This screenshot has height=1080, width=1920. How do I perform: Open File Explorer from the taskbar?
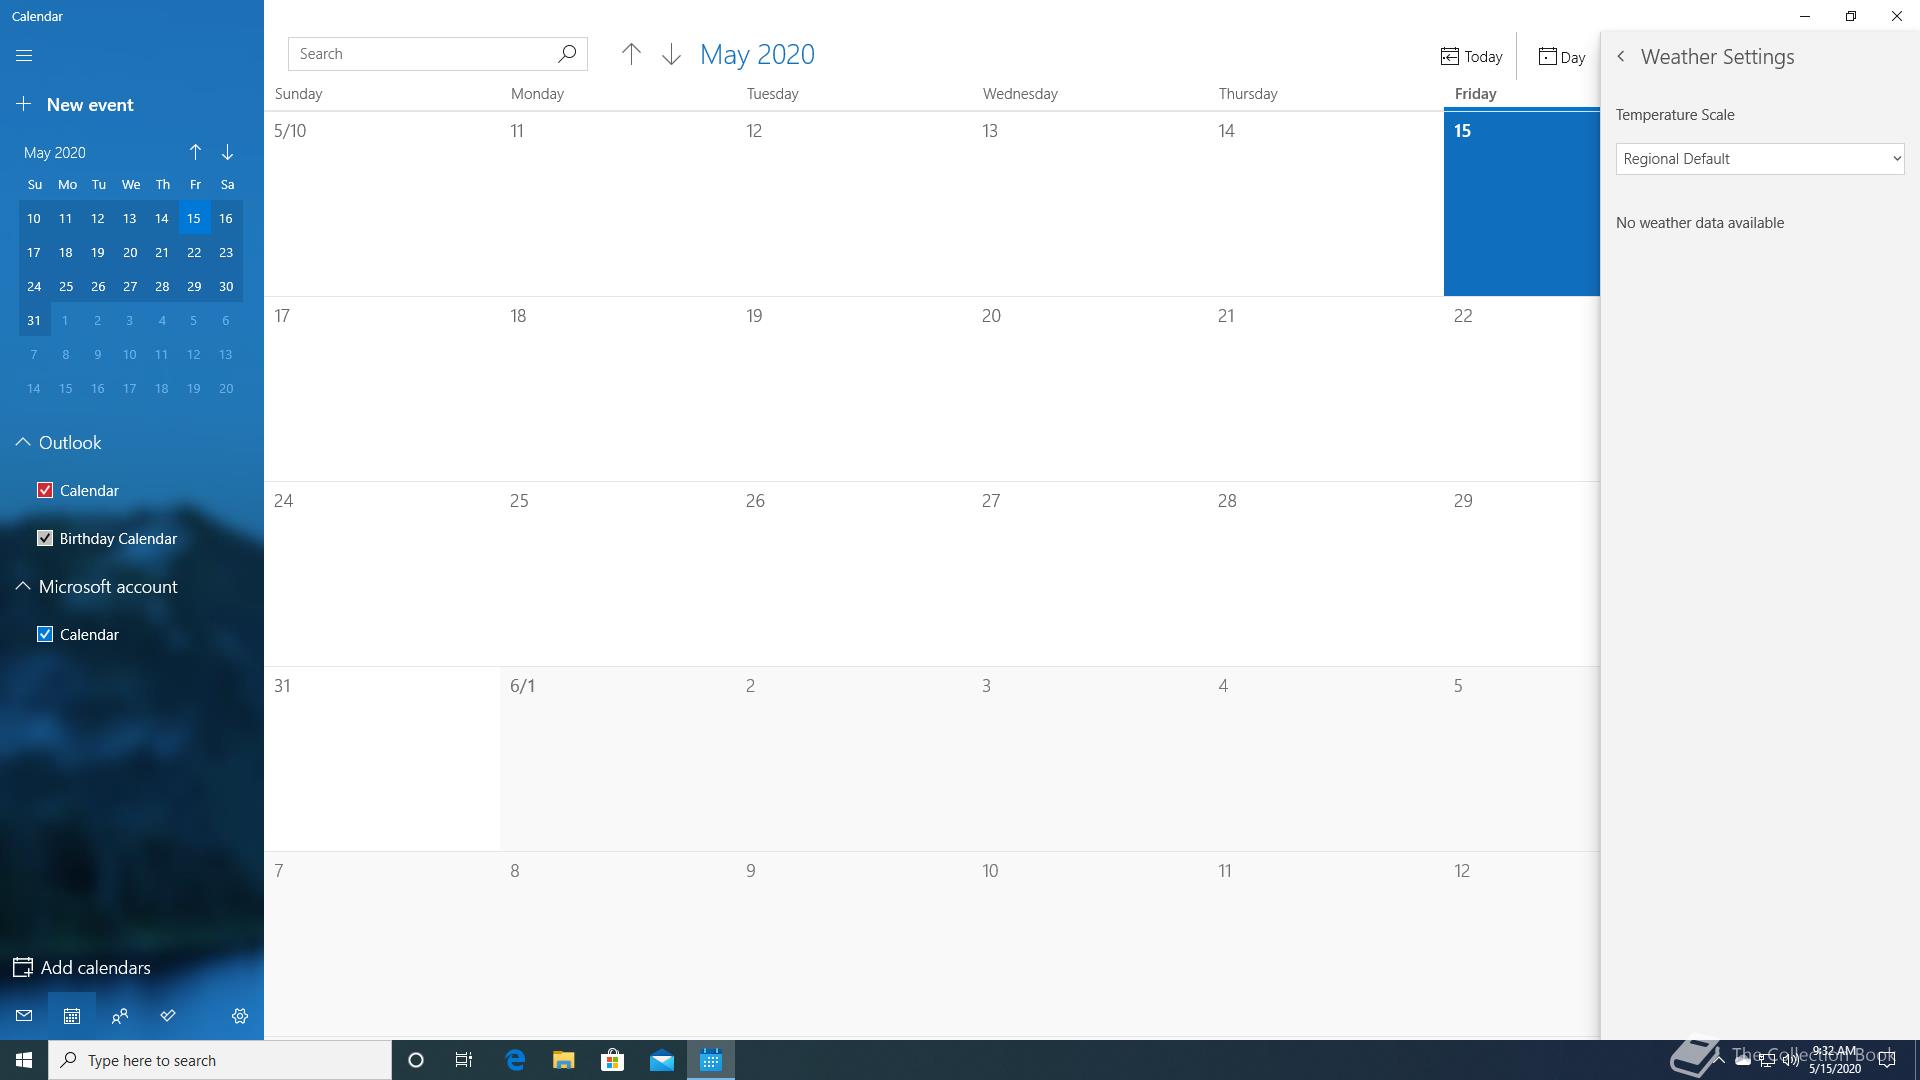tap(563, 1060)
